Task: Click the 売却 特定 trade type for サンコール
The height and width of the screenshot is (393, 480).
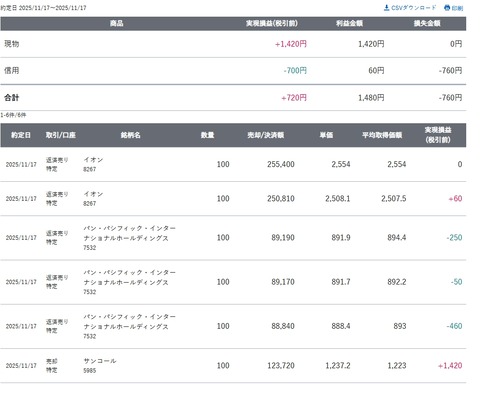Action: (x=52, y=366)
